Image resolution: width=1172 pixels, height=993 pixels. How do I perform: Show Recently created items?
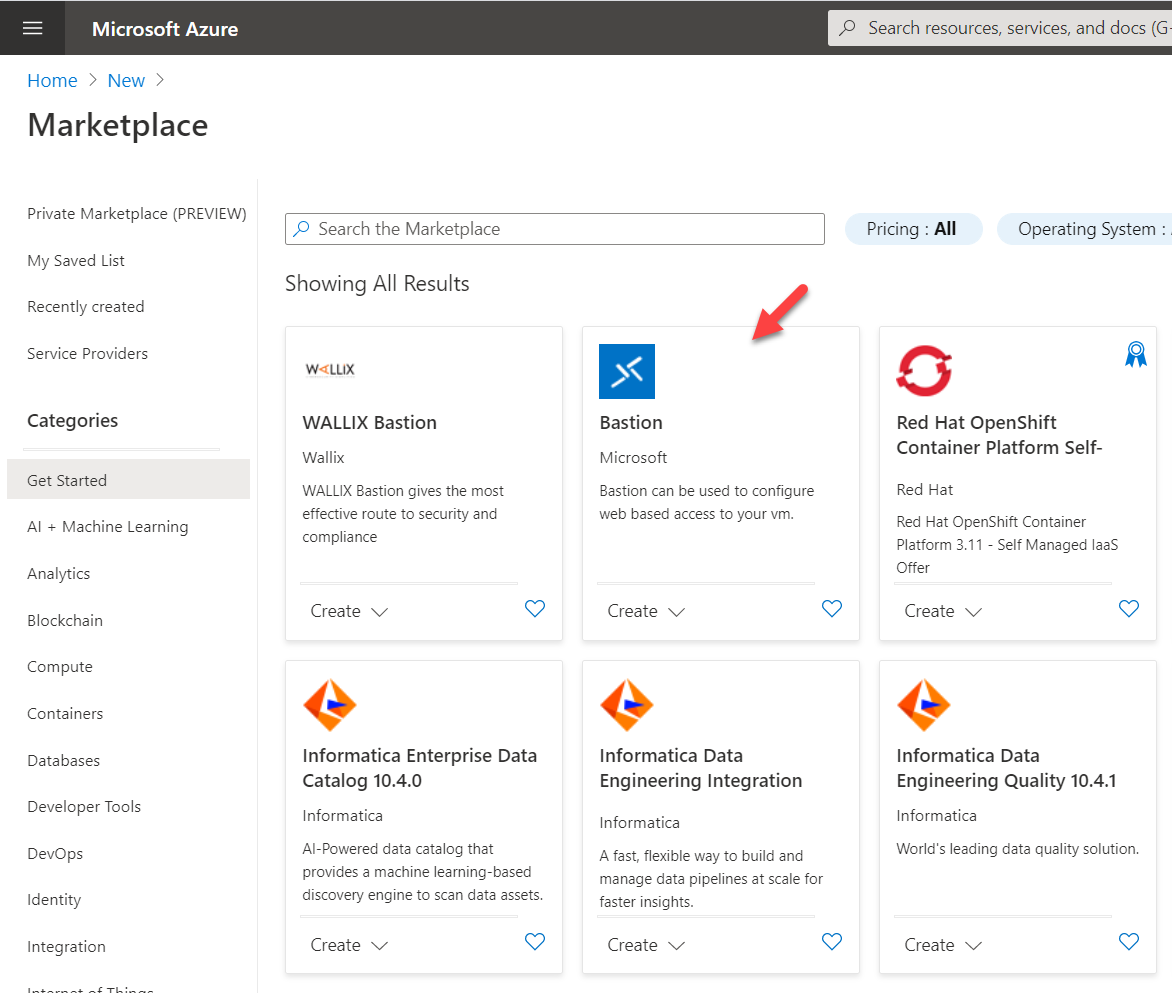click(x=85, y=307)
